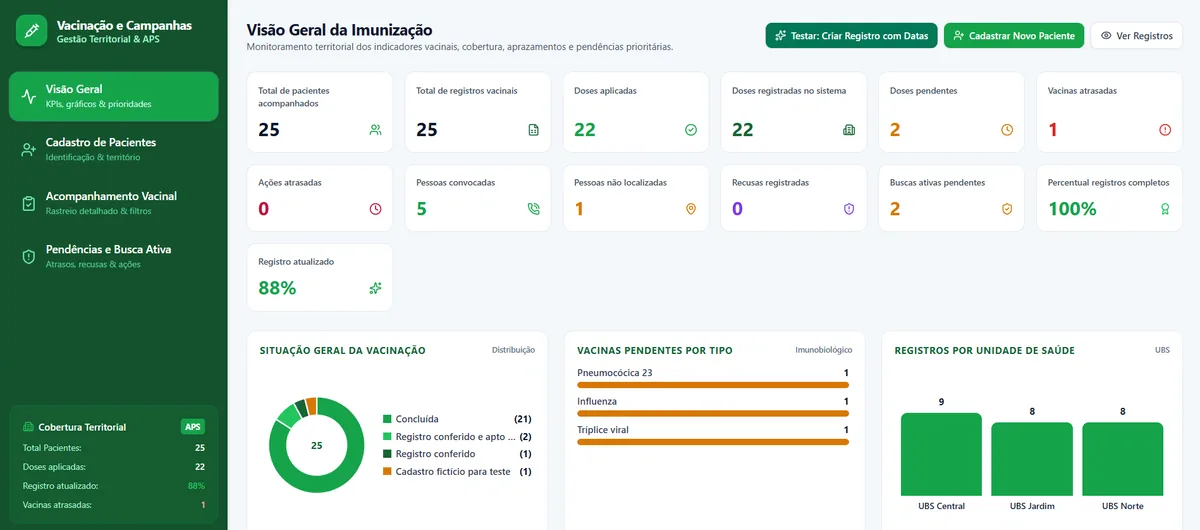
Task: Click the phone icon in Pessoas convocadas card
Action: tap(534, 209)
